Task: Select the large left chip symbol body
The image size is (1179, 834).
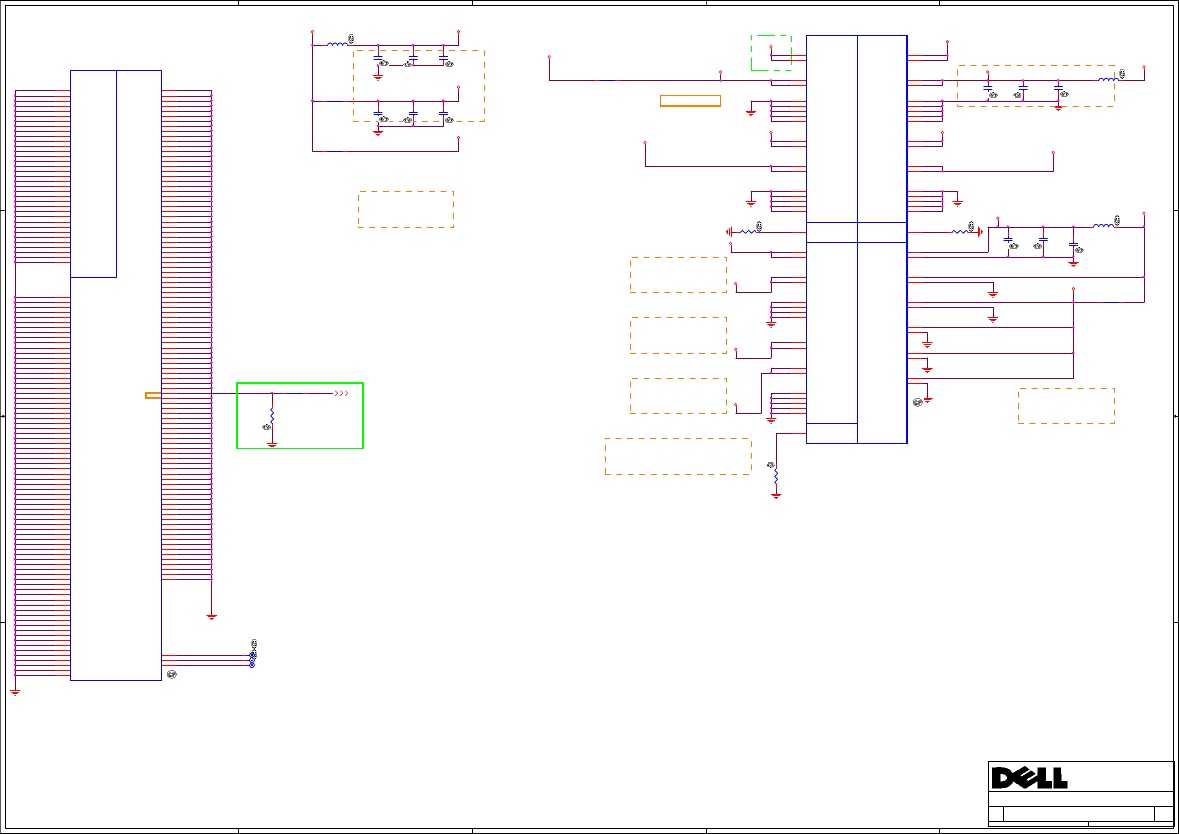Action: tap(116, 375)
